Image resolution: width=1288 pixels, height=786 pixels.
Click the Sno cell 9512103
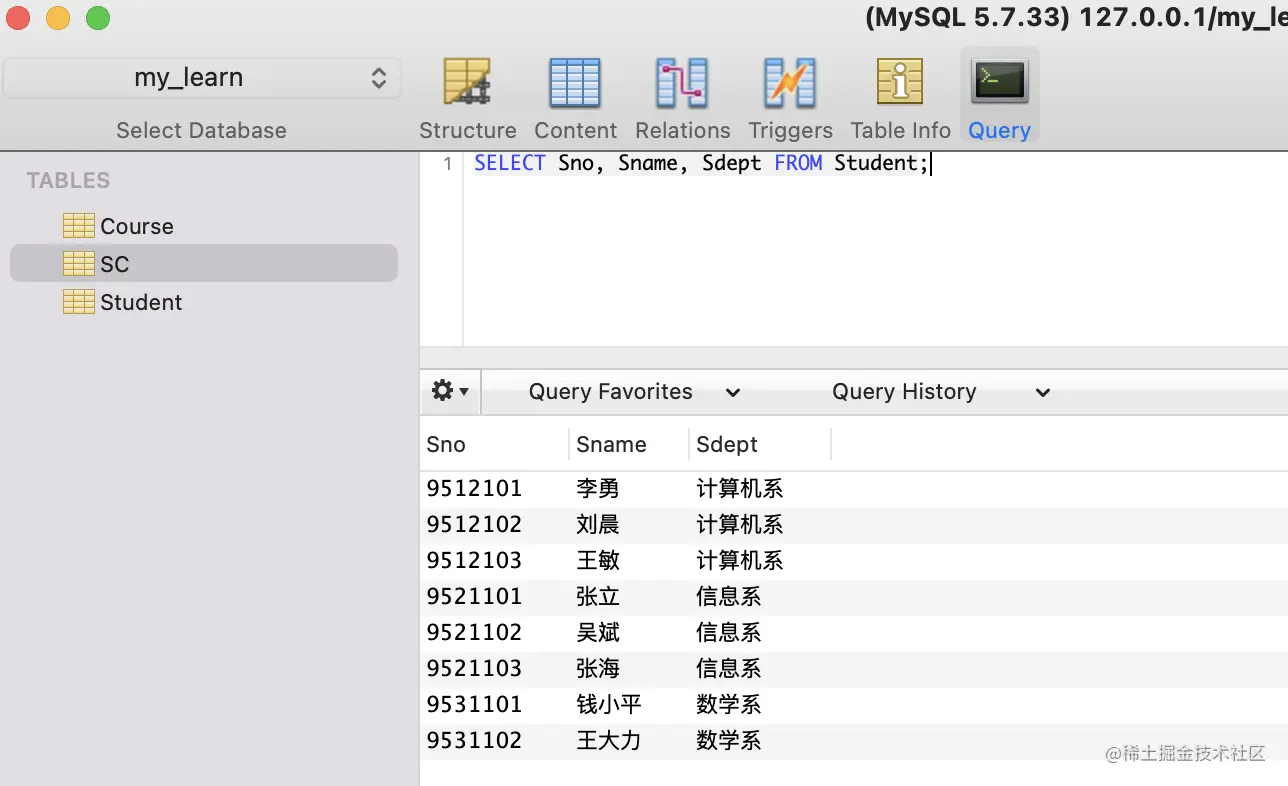click(474, 561)
